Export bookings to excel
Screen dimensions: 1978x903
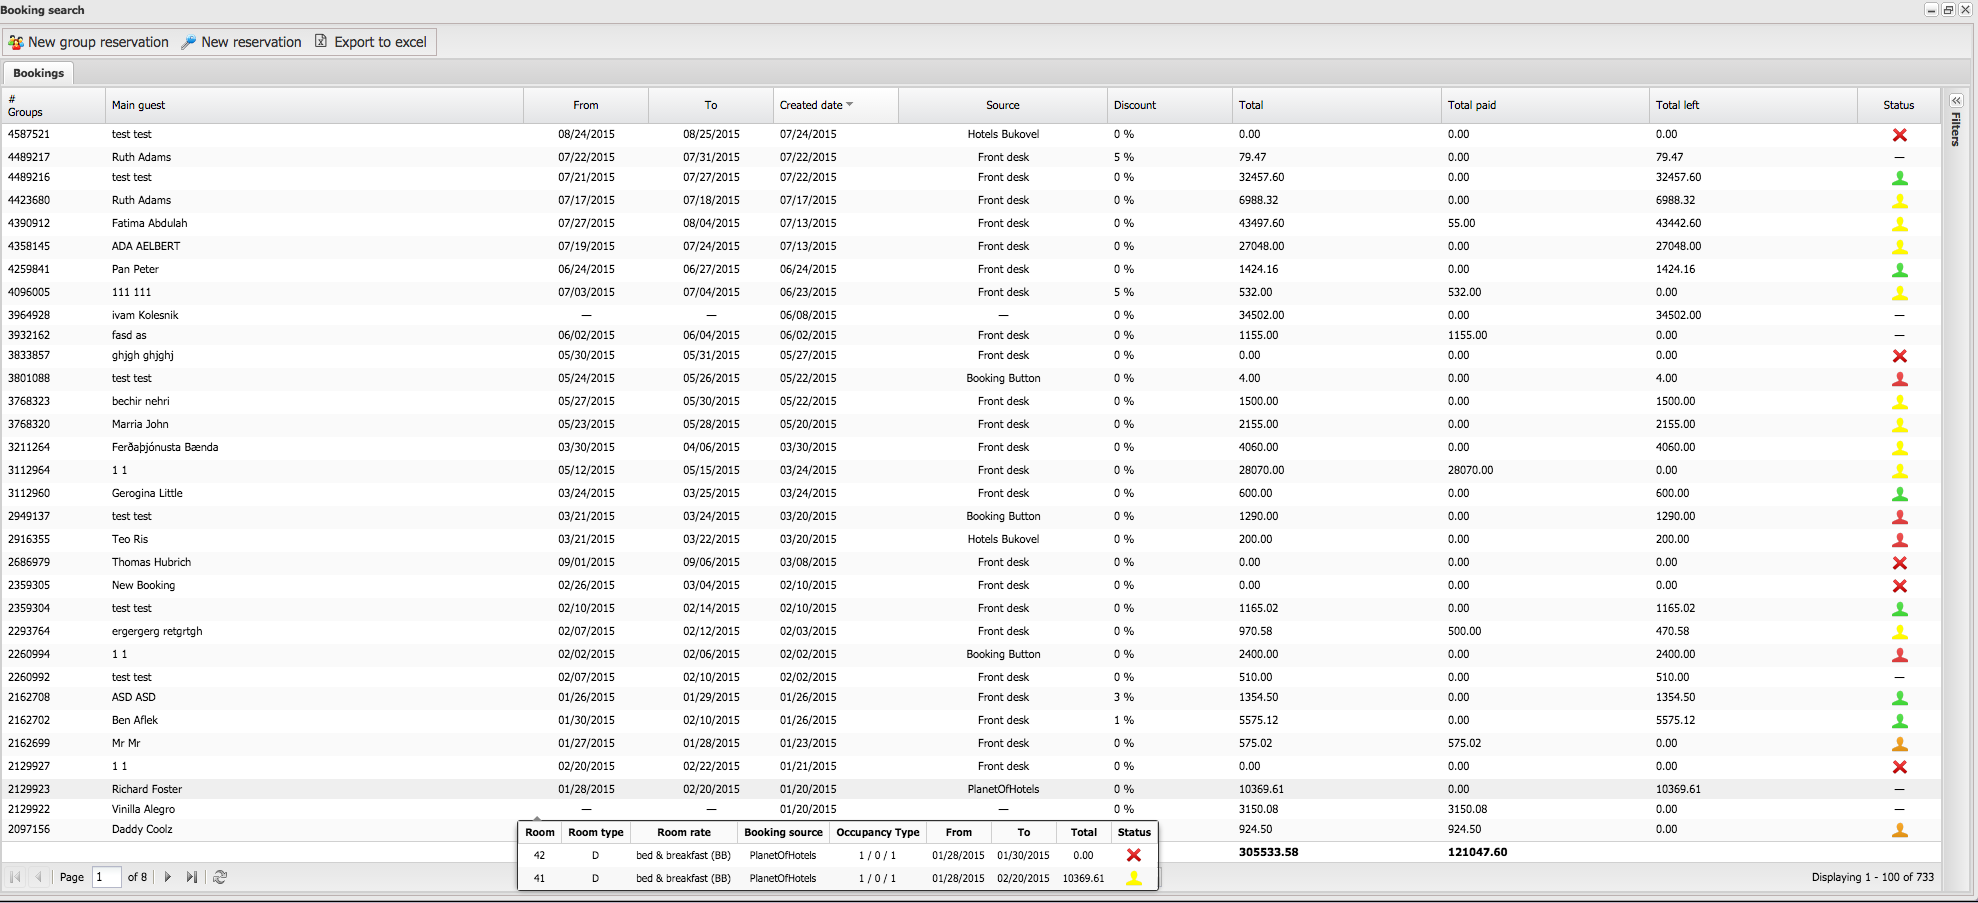point(371,42)
